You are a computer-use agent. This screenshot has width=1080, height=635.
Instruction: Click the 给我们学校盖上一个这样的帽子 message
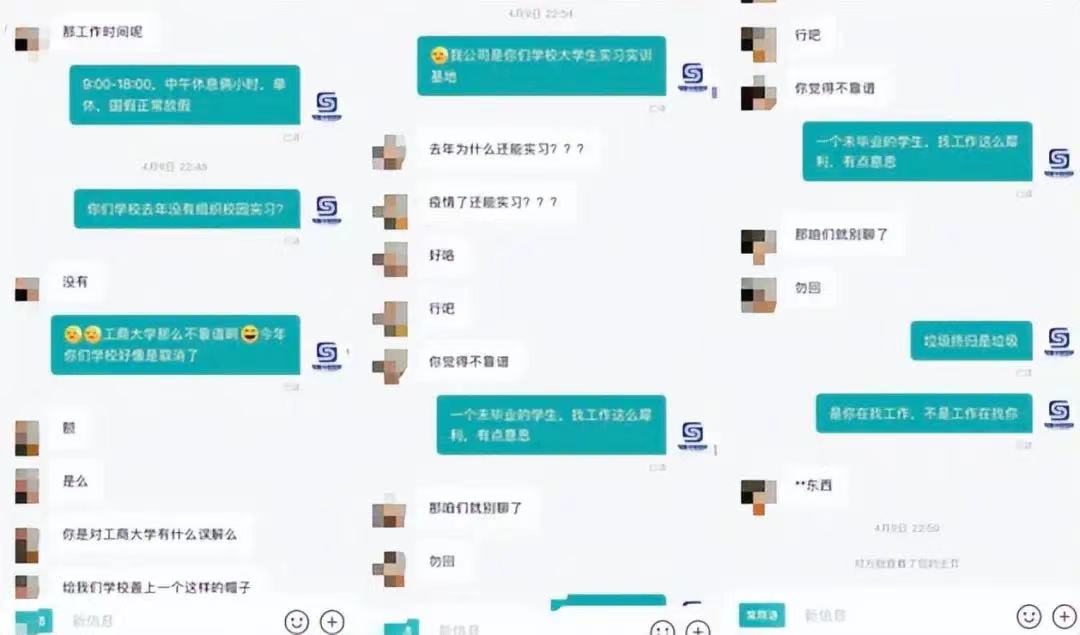pos(156,587)
